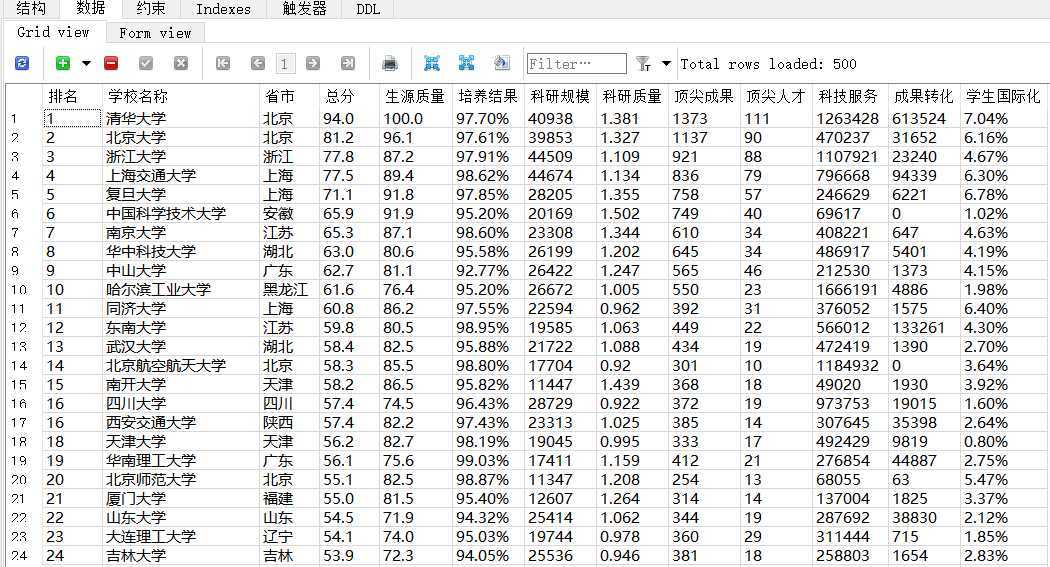Open the filter mode dropdown arrow
This screenshot has height=567, width=1050.
pyautogui.click(x=666, y=64)
